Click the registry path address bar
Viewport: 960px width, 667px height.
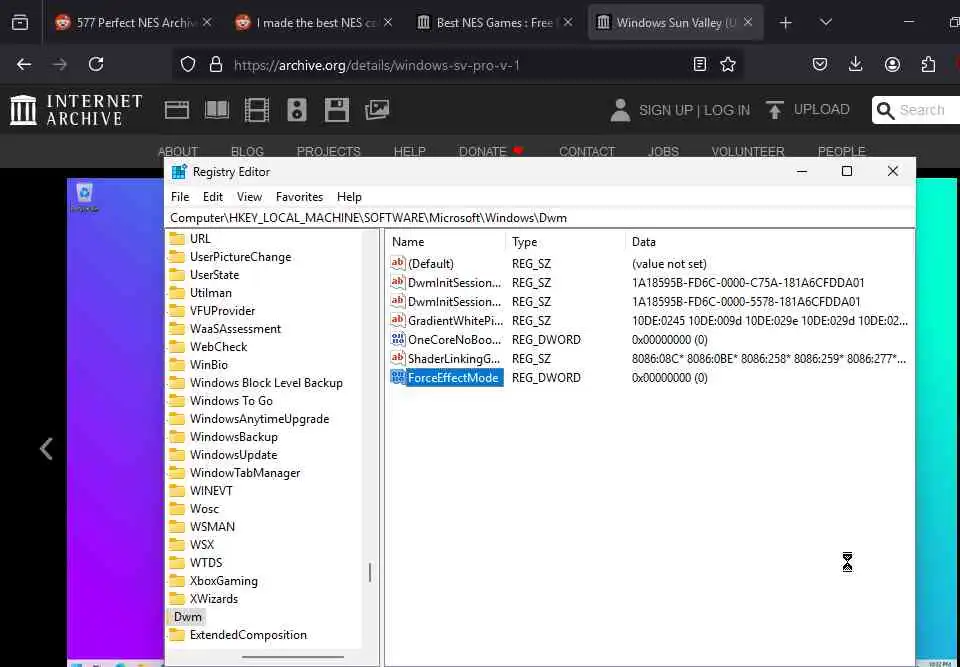coord(540,218)
